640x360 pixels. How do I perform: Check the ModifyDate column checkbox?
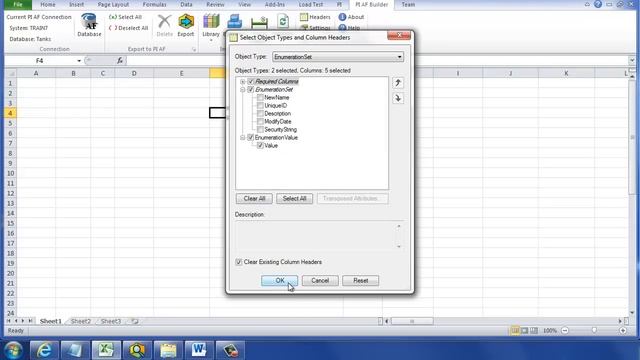click(x=260, y=122)
